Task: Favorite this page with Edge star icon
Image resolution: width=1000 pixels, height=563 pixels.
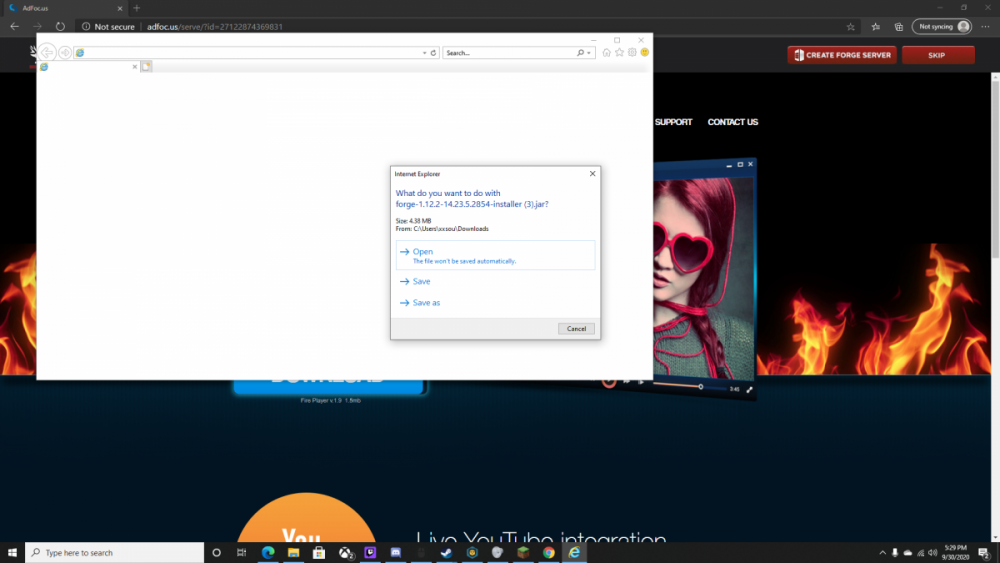Action: 850,27
